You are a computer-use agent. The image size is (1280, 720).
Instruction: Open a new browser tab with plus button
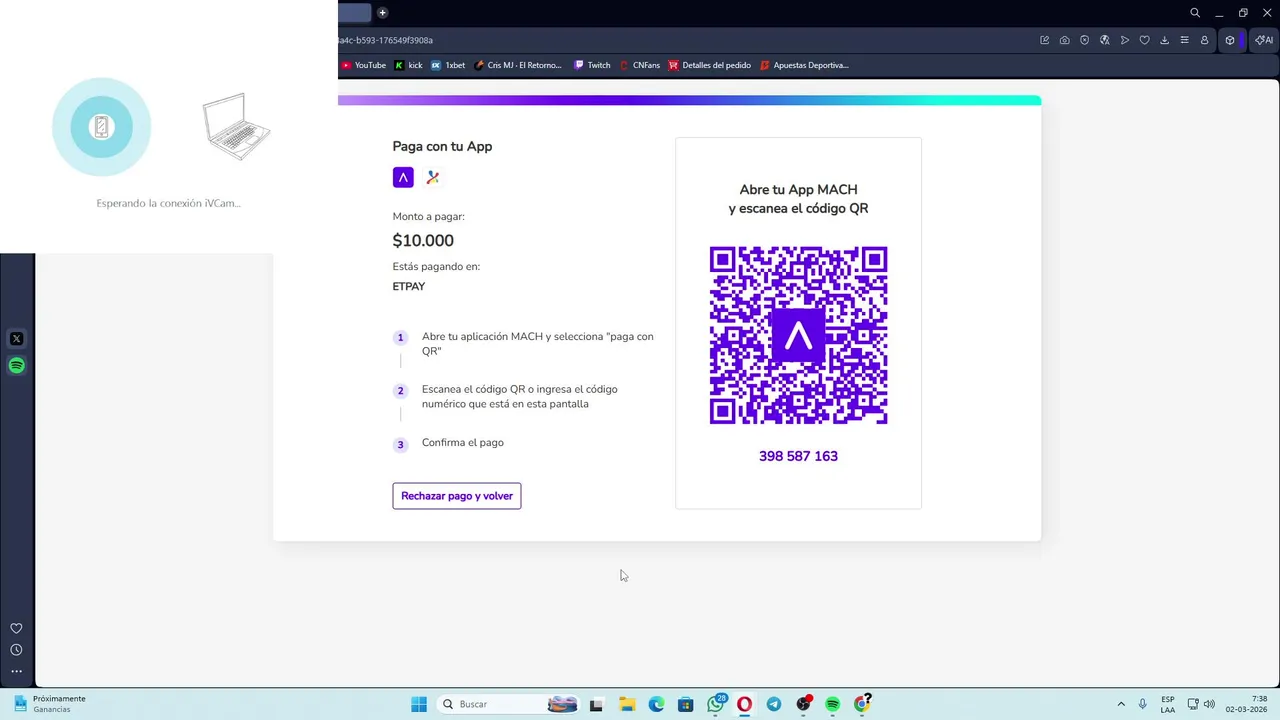click(x=382, y=13)
